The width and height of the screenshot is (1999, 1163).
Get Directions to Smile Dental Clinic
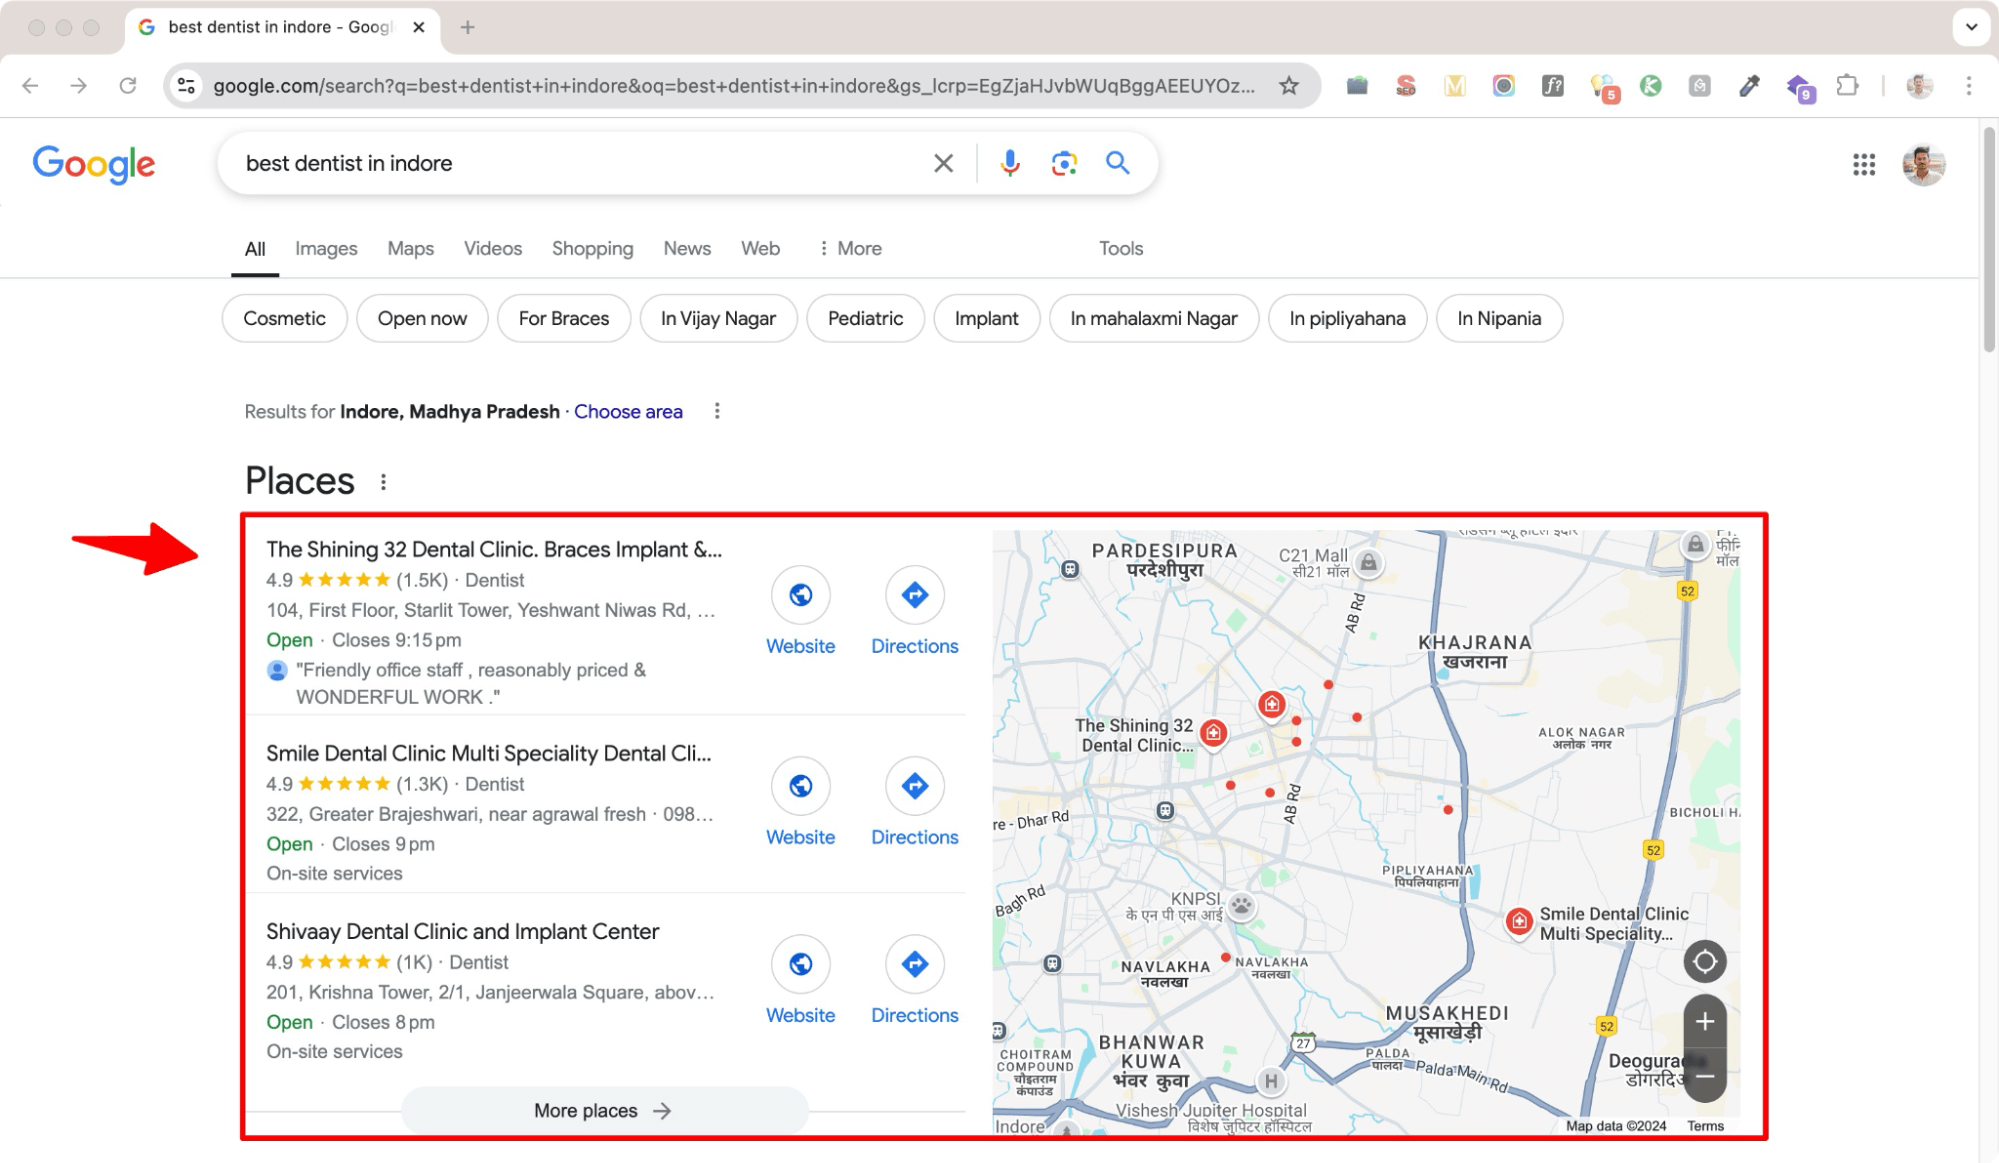coord(914,786)
